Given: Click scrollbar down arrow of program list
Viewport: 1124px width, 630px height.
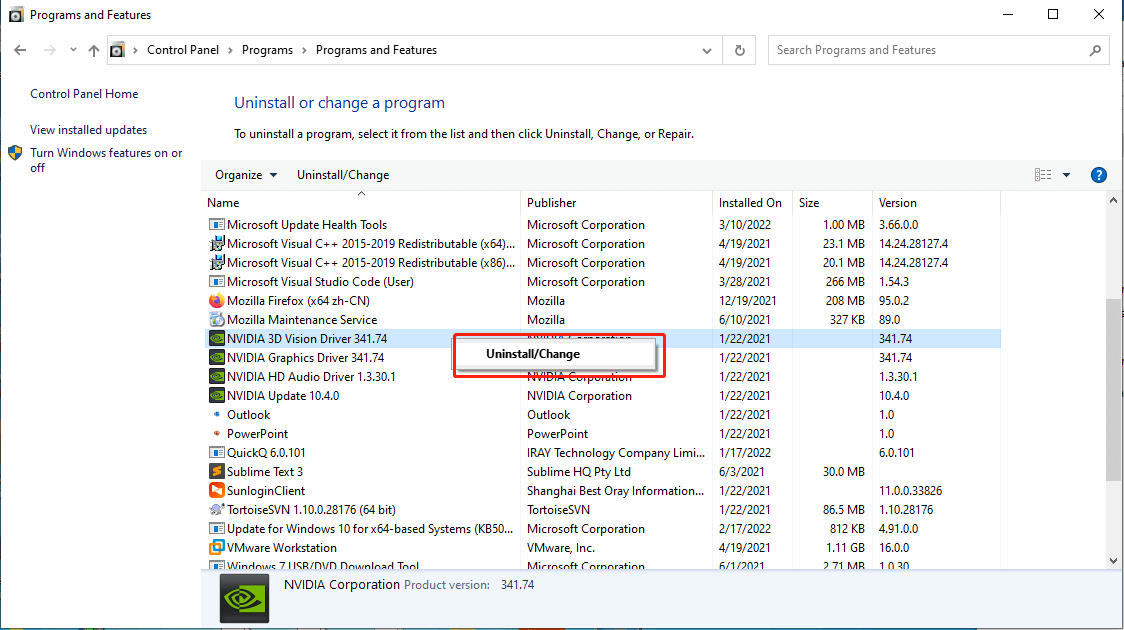Looking at the screenshot, I should (1113, 561).
